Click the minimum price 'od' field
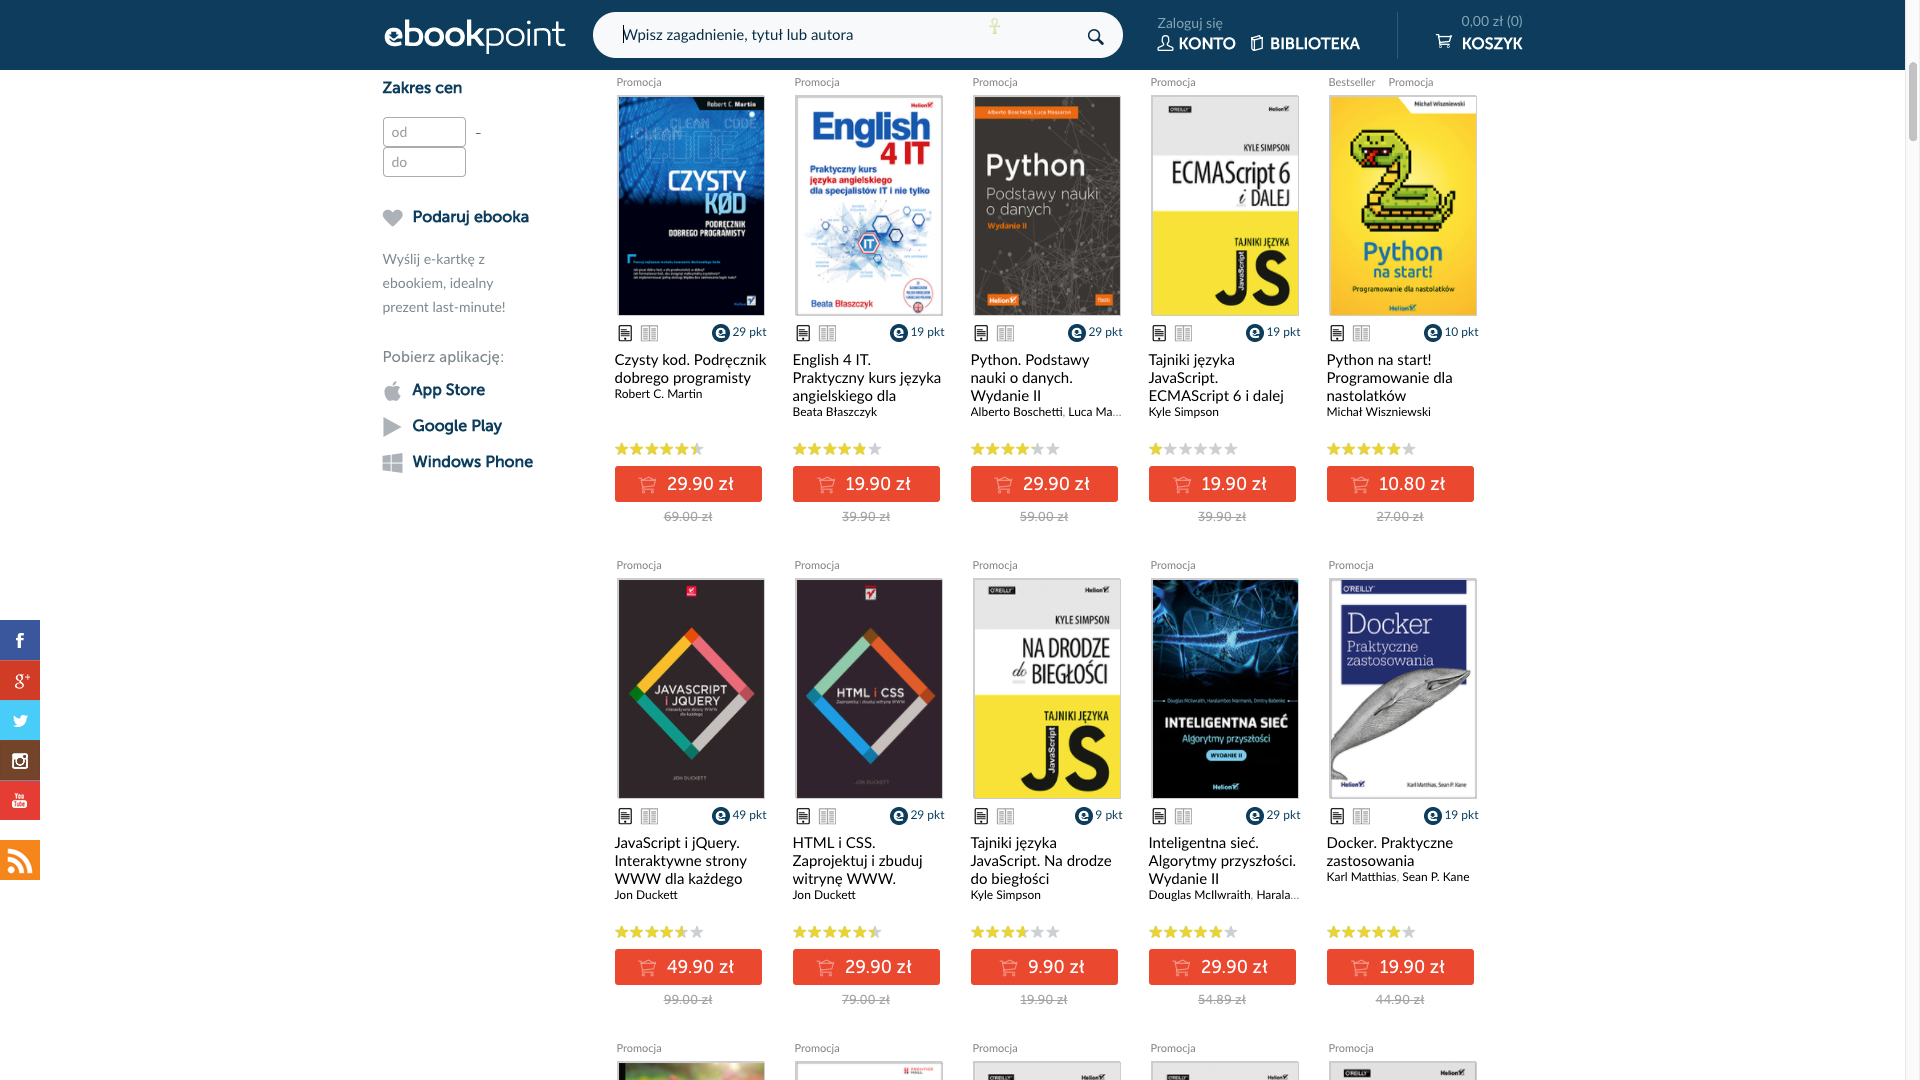Screen dimensions: 1920x1080 tap(424, 132)
